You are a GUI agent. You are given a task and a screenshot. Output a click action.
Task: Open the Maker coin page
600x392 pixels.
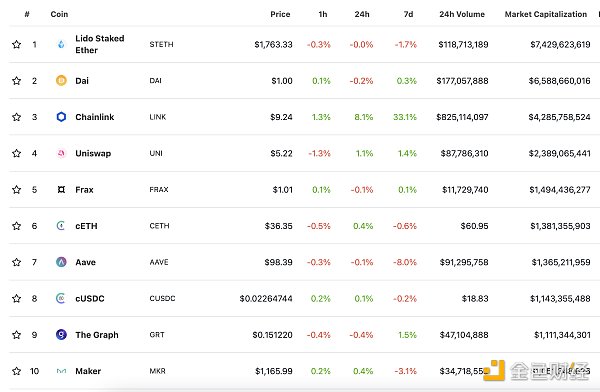88,371
